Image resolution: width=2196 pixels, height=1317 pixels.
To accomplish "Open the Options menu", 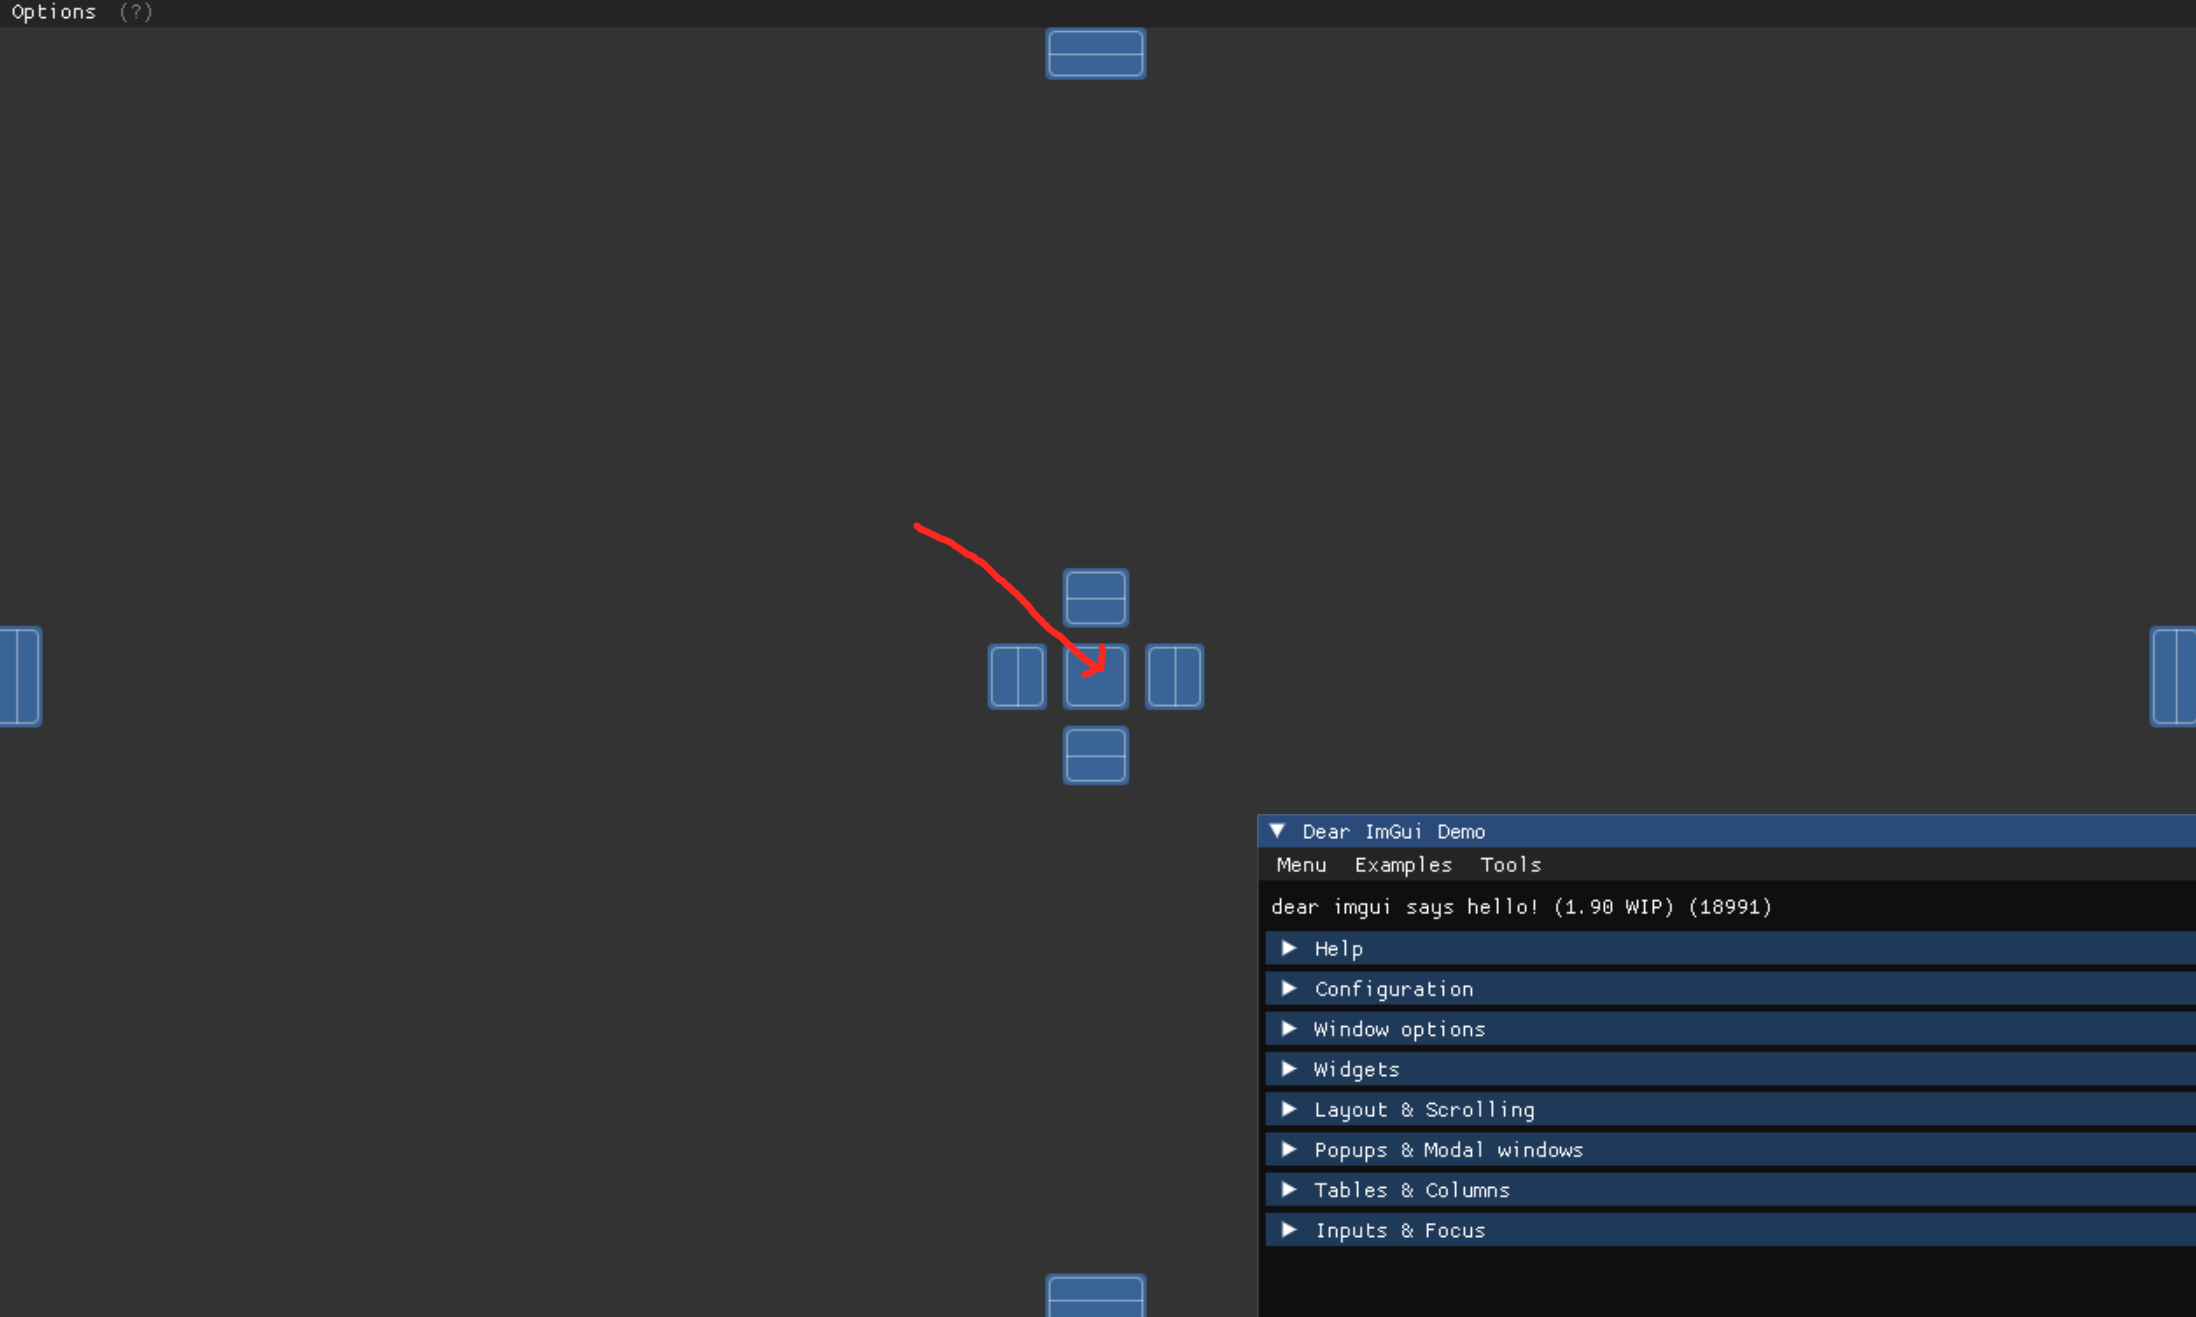I will click(54, 12).
